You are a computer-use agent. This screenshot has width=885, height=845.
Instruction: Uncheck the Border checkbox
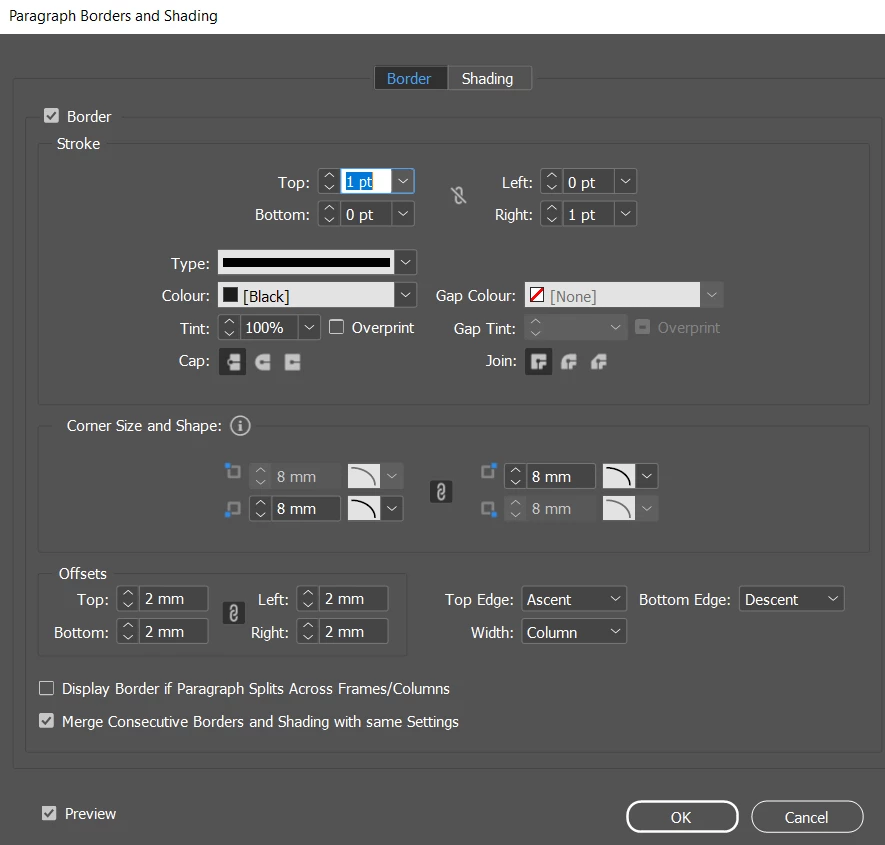[51, 116]
